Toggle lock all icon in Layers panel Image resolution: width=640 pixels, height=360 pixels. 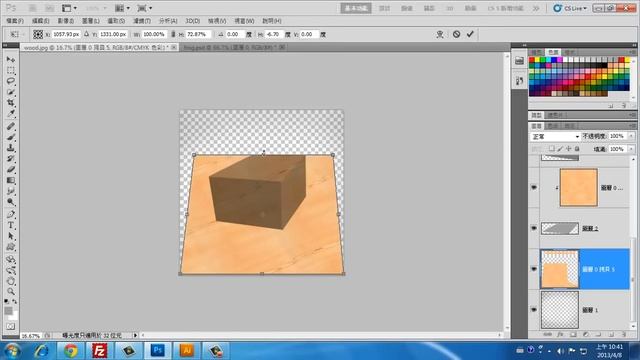pos(577,149)
